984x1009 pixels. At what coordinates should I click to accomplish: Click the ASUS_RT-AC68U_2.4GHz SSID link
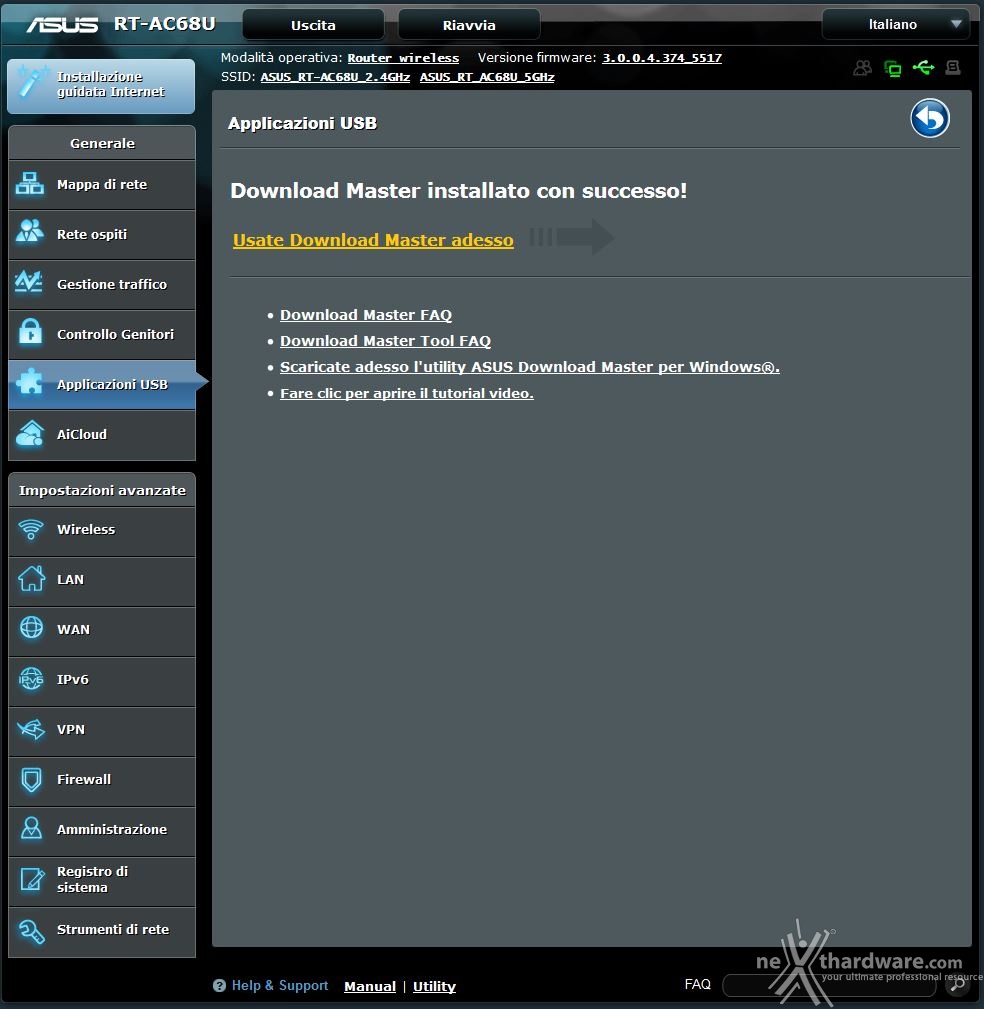click(x=335, y=77)
